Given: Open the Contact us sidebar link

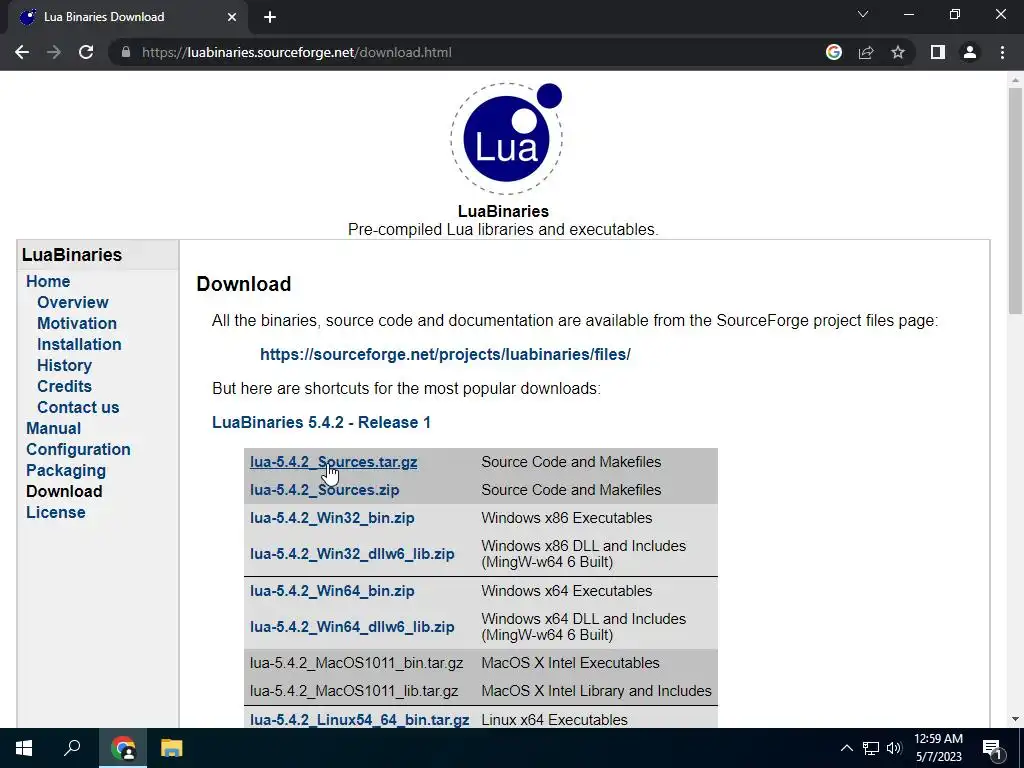Looking at the screenshot, I should pyautogui.click(x=78, y=408).
